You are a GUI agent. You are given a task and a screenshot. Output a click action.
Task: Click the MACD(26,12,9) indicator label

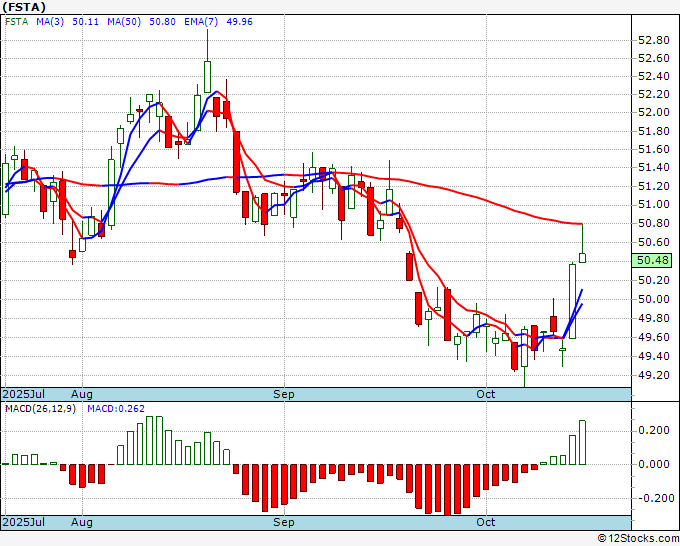coord(40,409)
